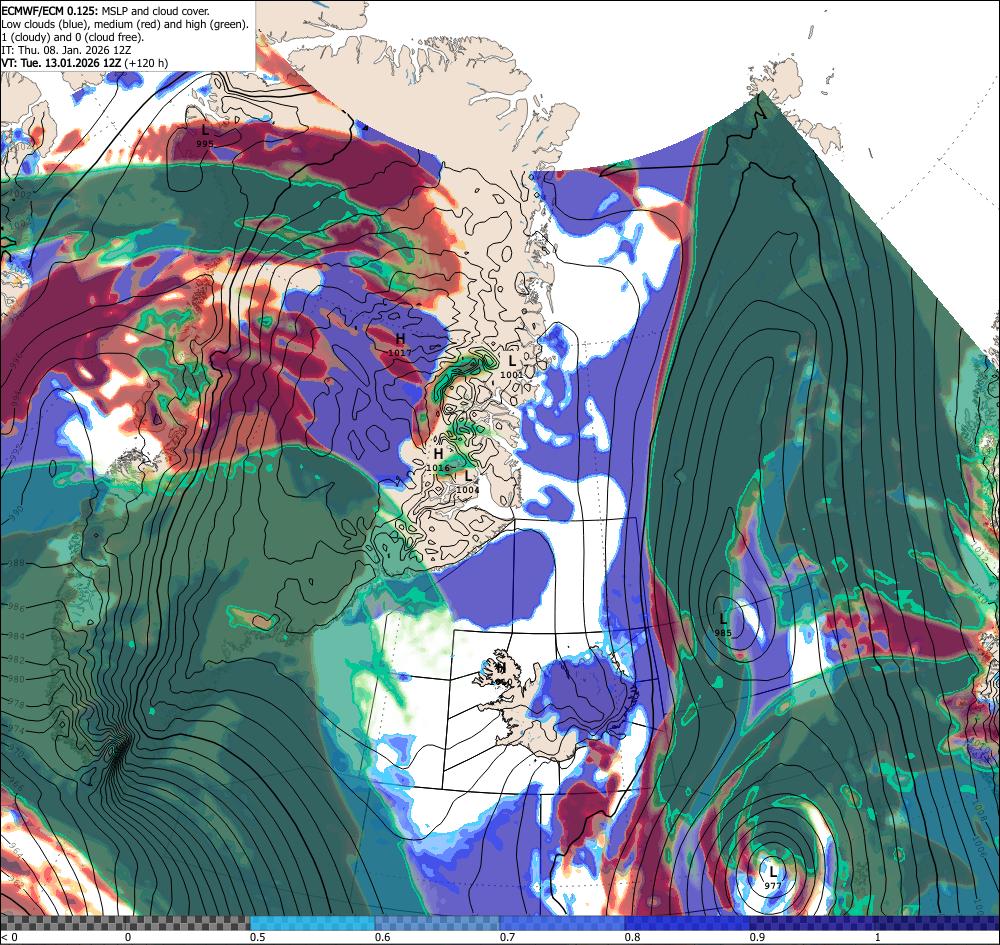Click the 0.7 color scale segment
1000x945 pixels.
pos(562,923)
